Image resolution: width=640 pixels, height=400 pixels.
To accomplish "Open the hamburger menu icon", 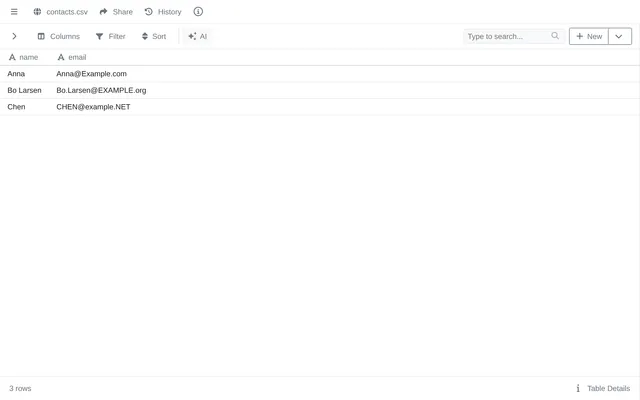I will coord(14,12).
